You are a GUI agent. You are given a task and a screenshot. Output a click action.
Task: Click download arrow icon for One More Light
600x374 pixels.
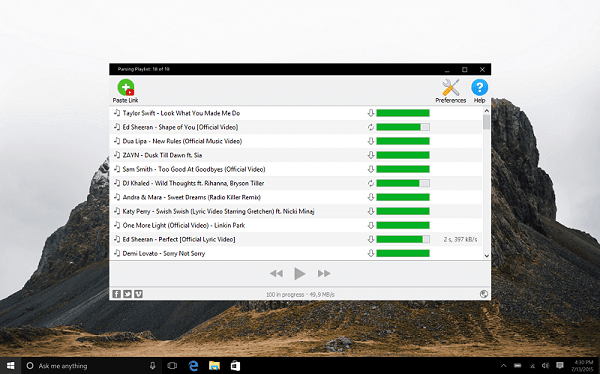370,225
